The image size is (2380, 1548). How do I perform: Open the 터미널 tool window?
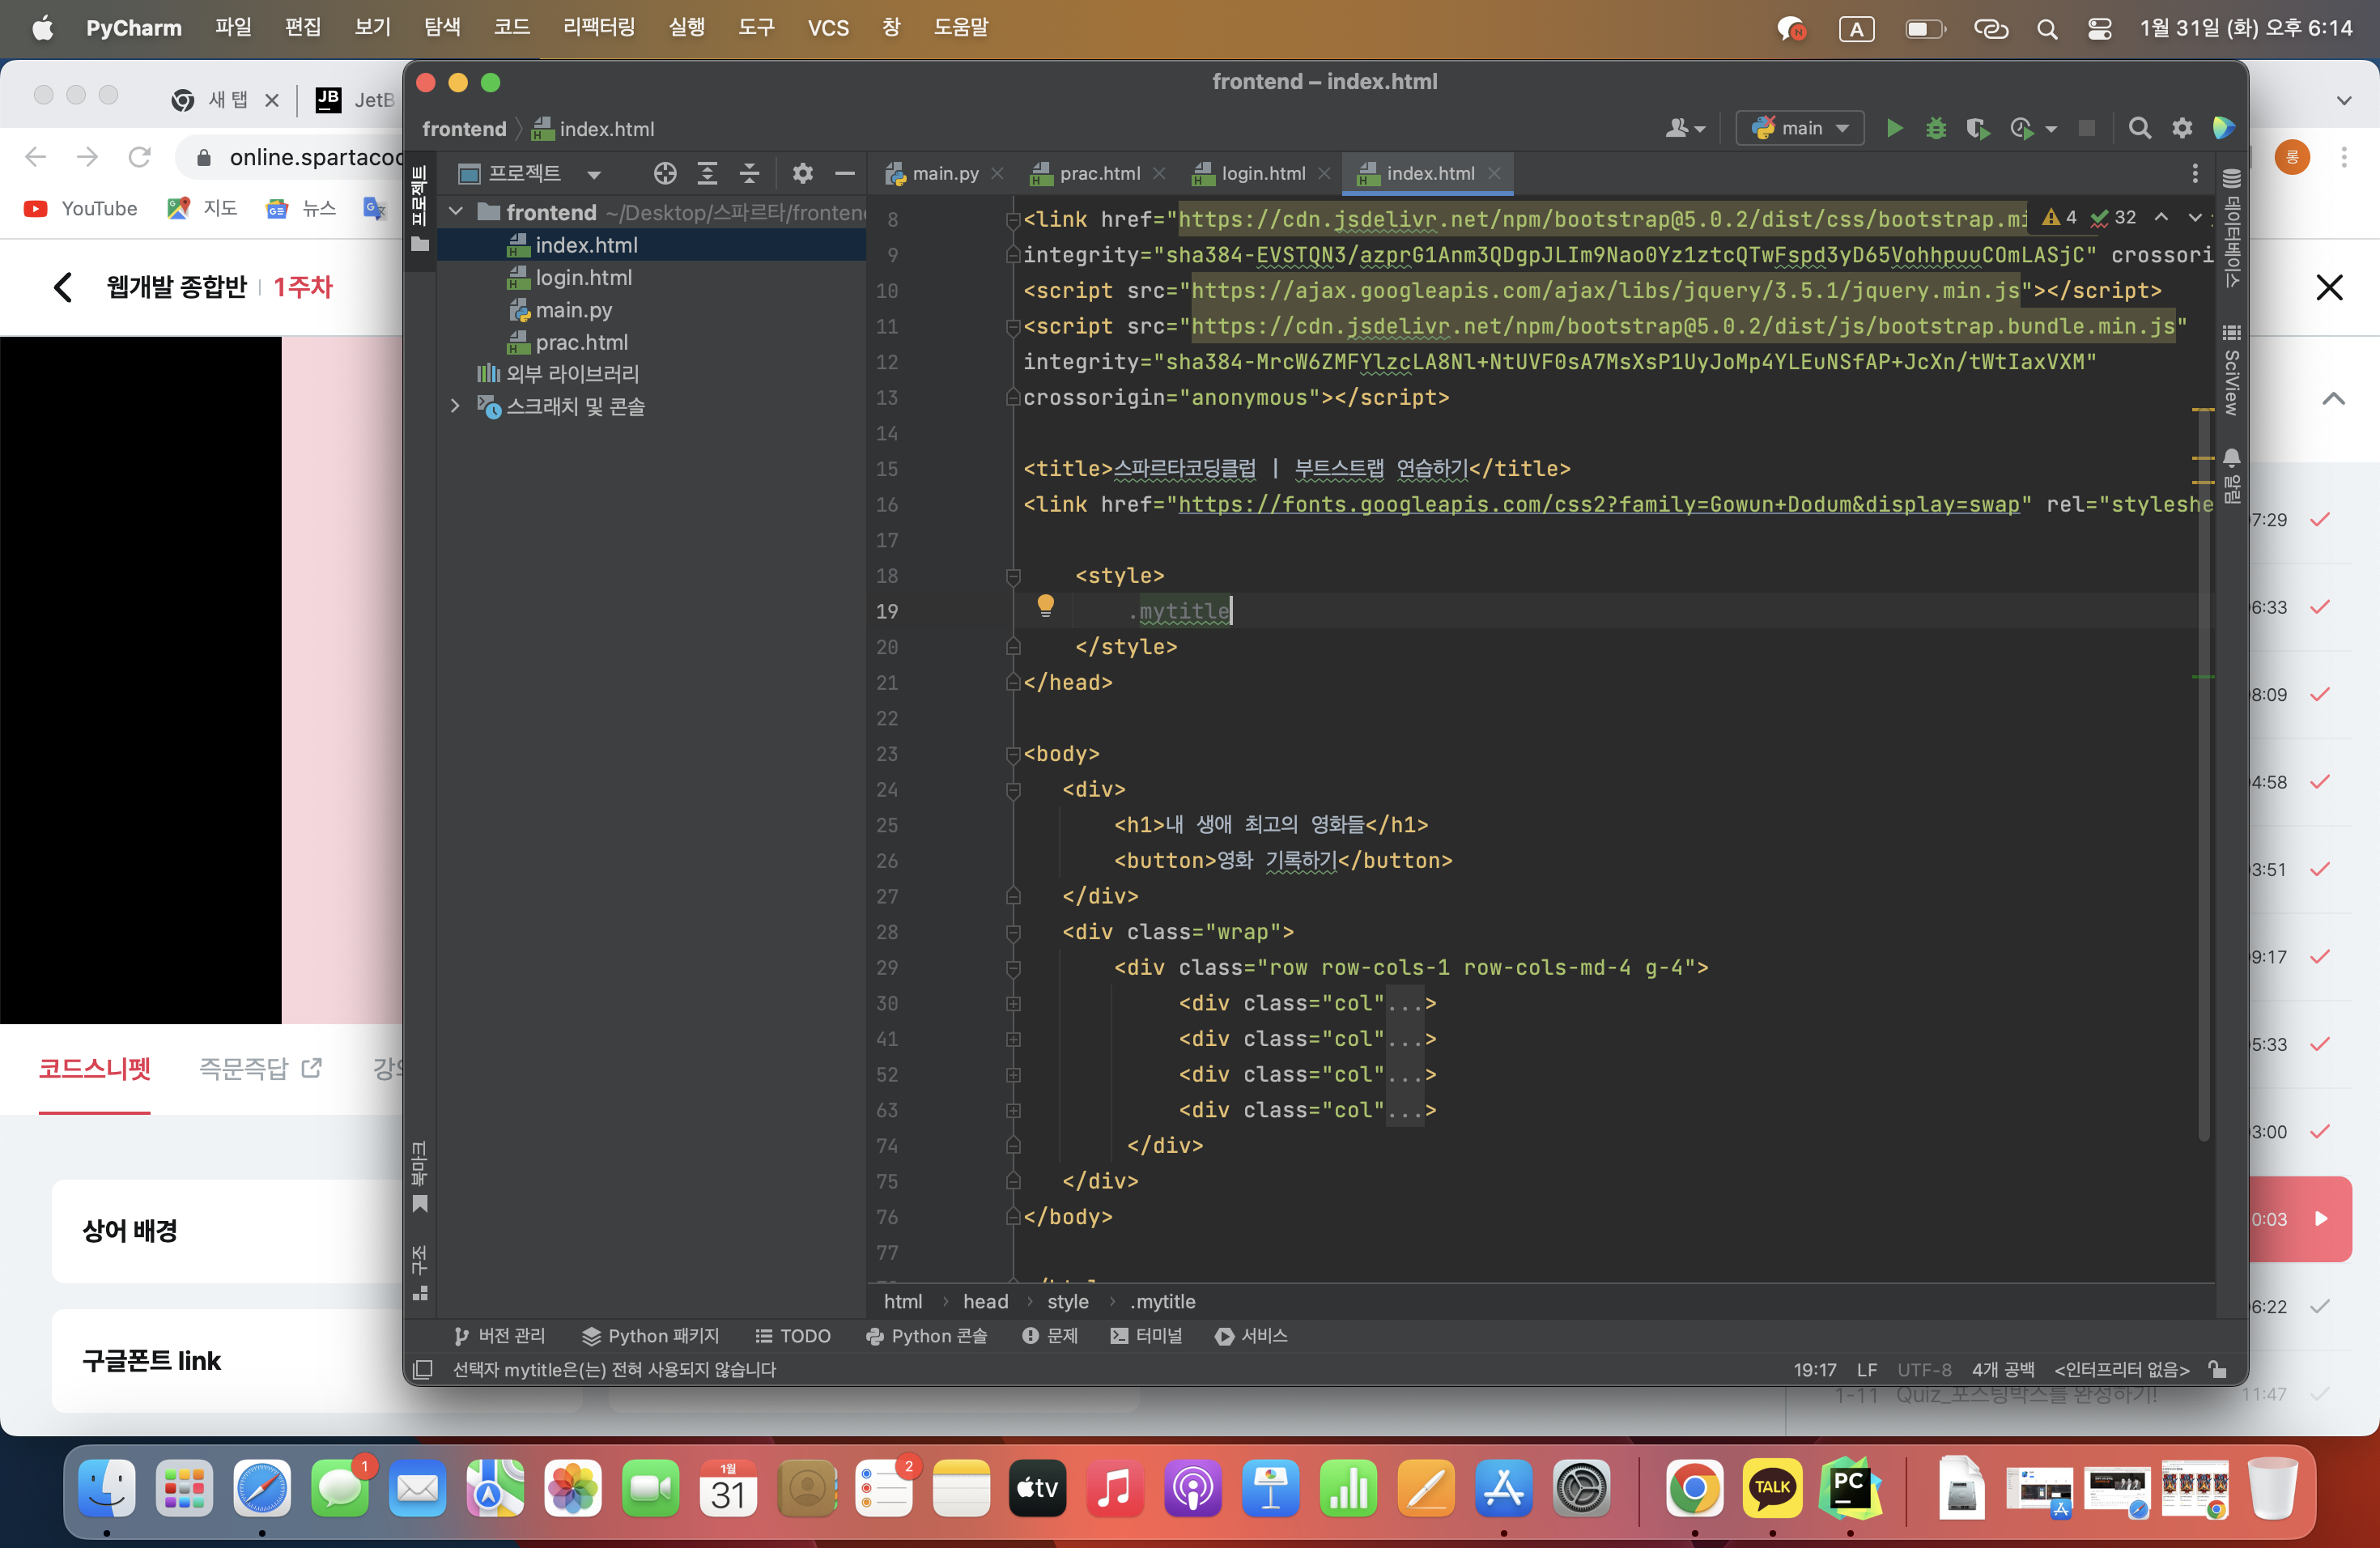1146,1336
